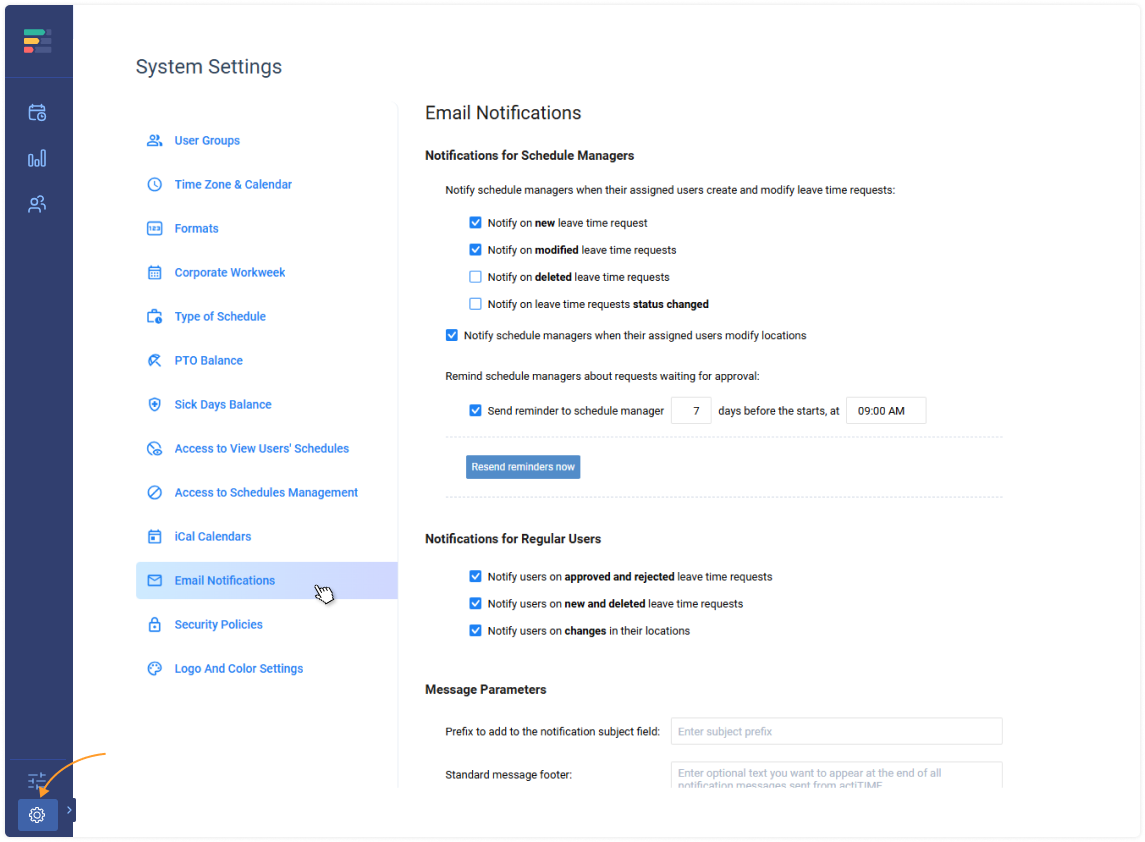The image size is (1145, 842).
Task: Click the settings gear icon at bottom
Action: coord(37,815)
